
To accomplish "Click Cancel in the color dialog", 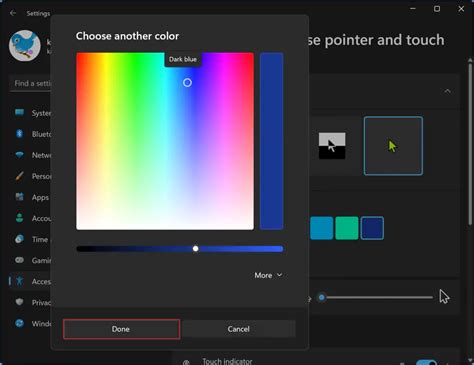I will pos(239,329).
